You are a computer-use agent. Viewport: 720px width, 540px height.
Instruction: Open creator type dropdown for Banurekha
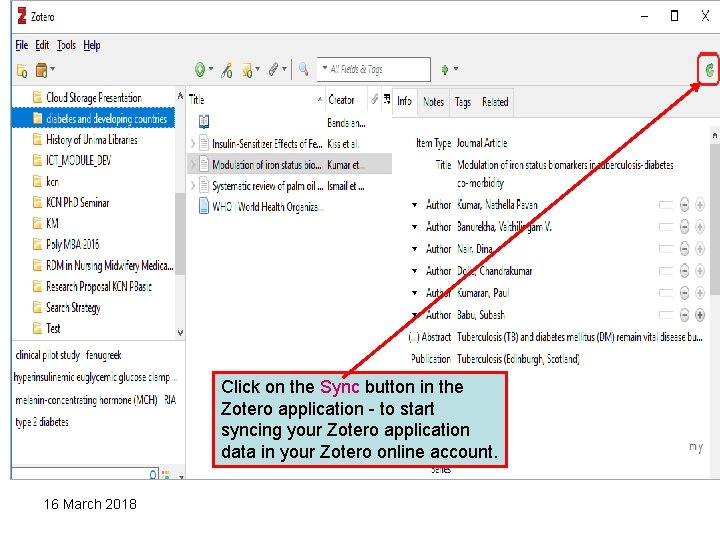tap(415, 227)
